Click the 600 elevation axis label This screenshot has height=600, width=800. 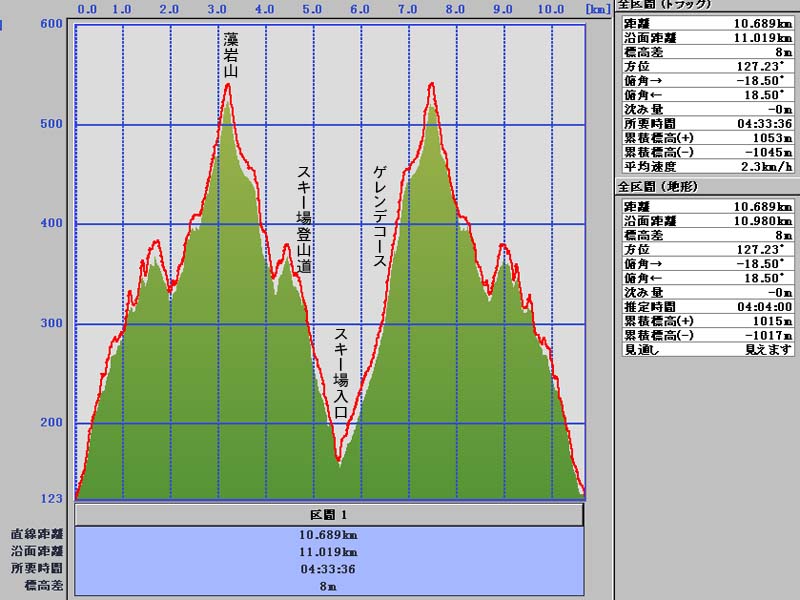[x=51, y=24]
